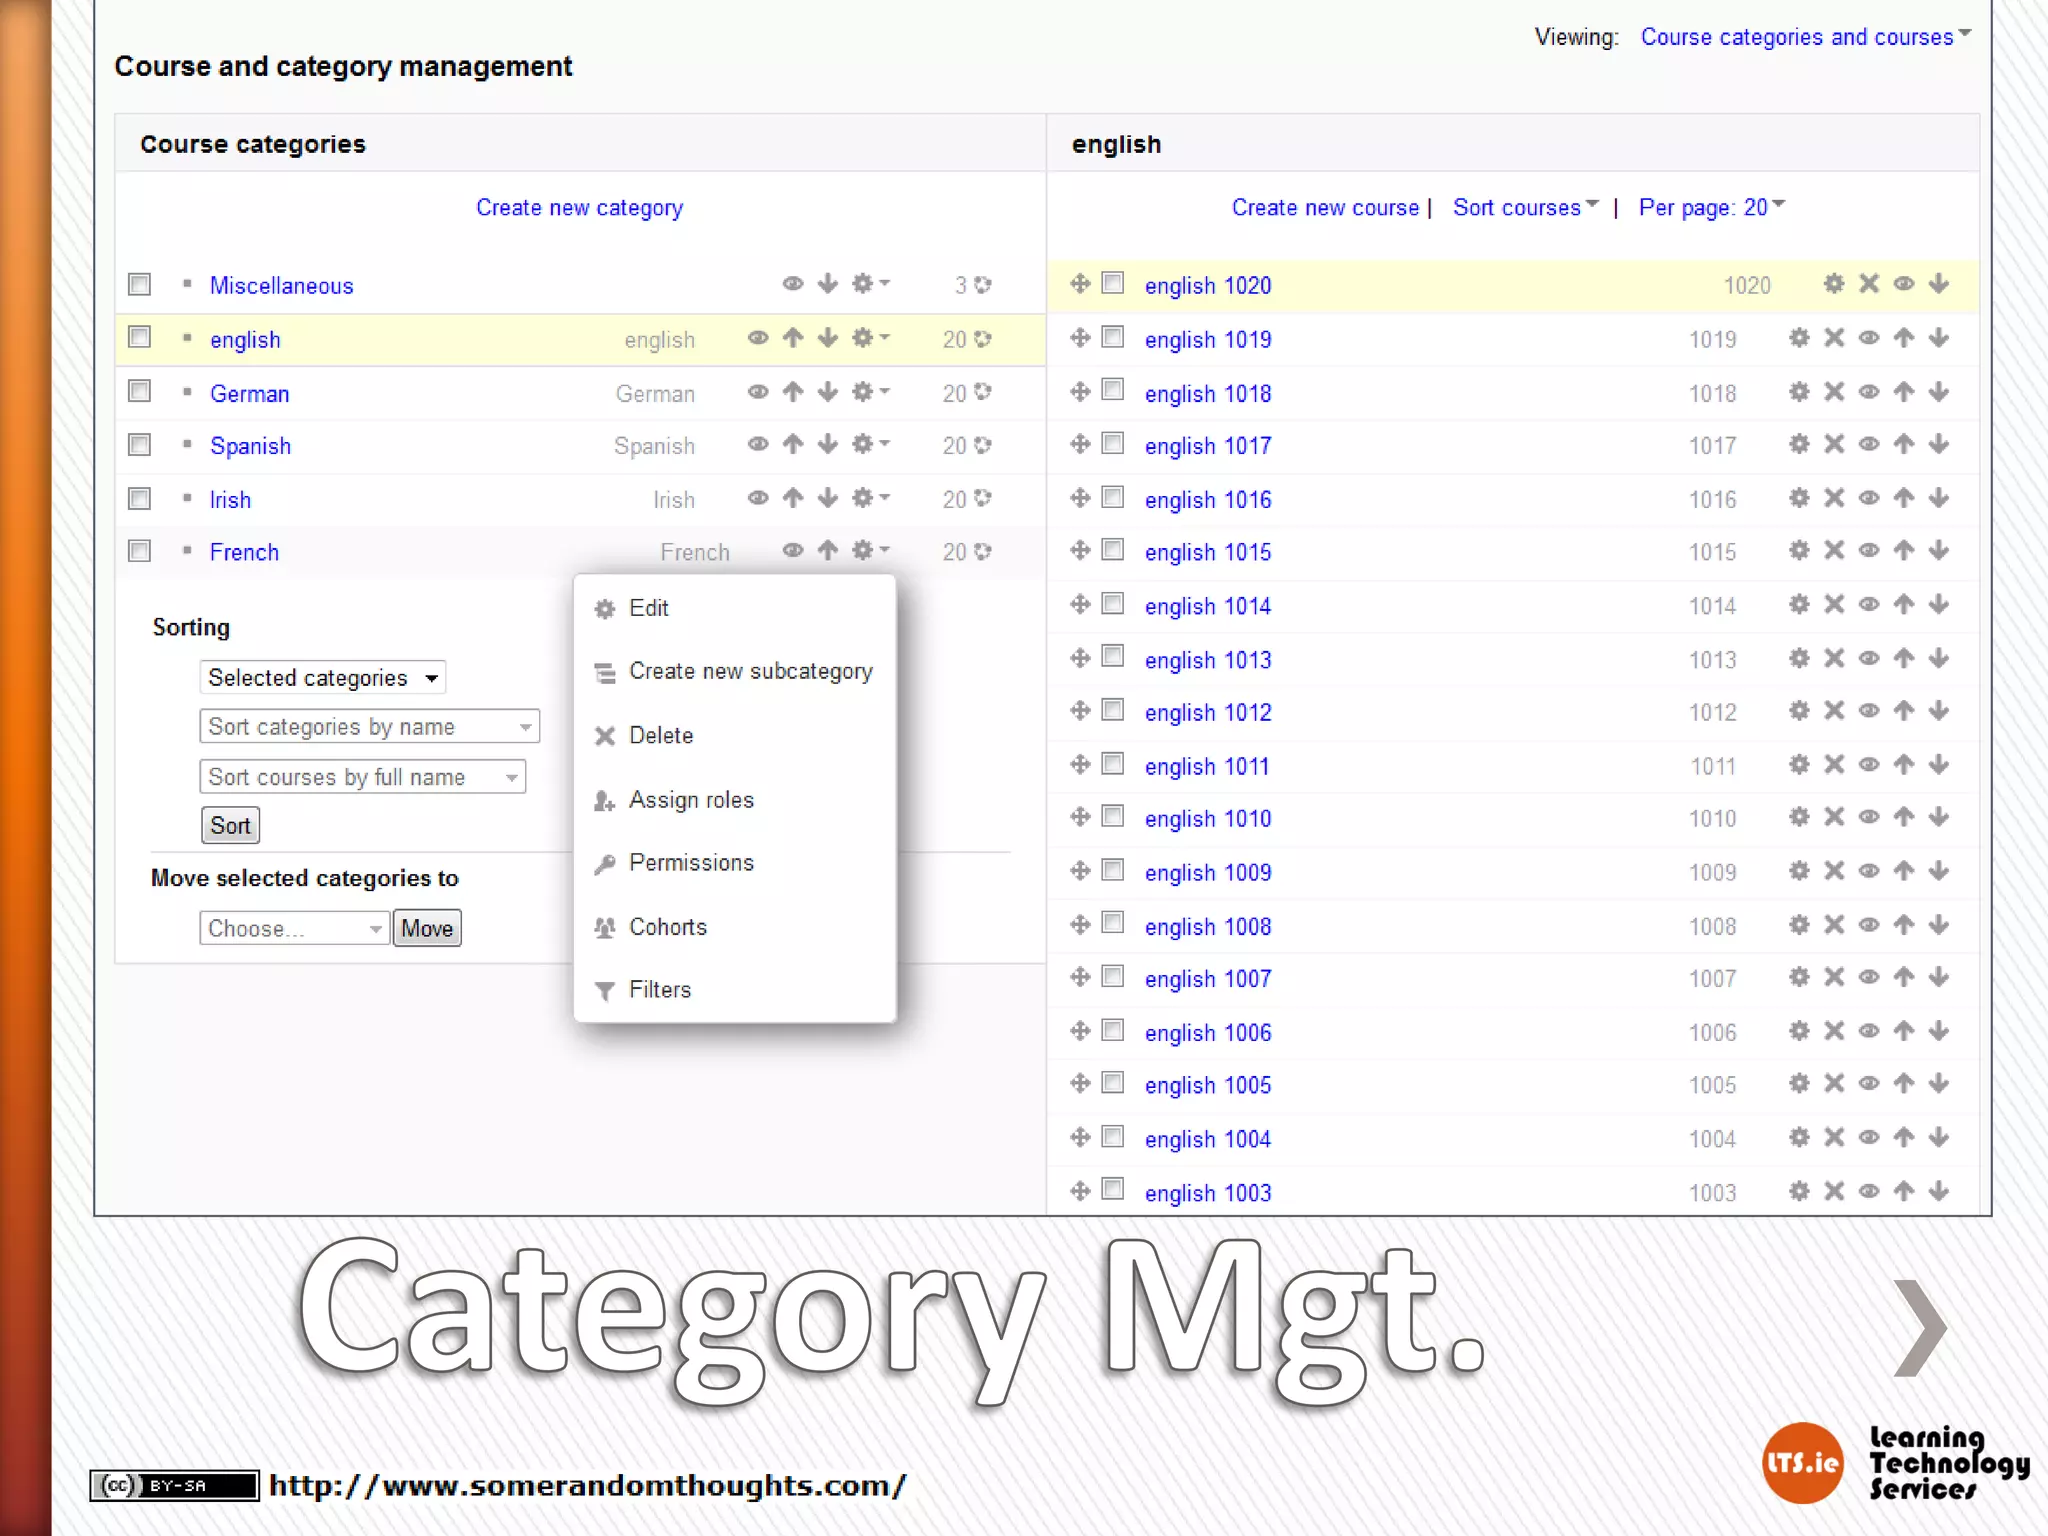
Task: Hide the Irish category with the eye icon
Action: point(758,498)
